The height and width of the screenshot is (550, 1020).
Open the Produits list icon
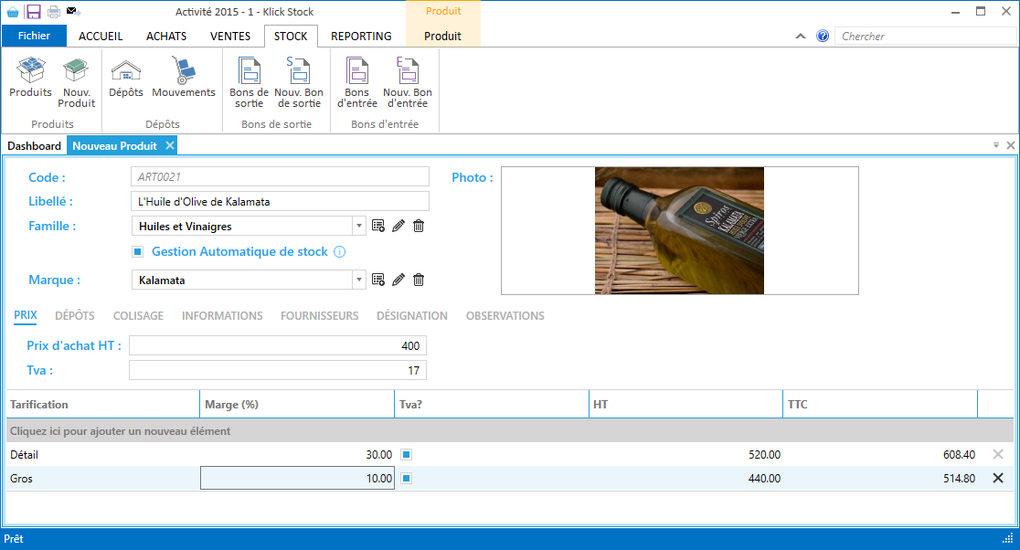pyautogui.click(x=31, y=77)
